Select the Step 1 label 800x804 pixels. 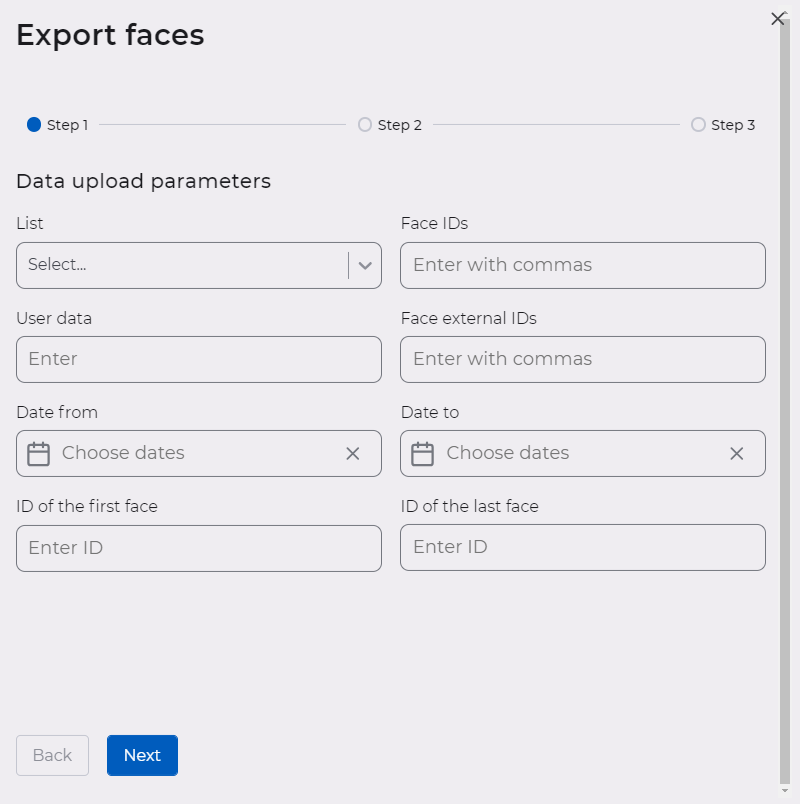67,124
